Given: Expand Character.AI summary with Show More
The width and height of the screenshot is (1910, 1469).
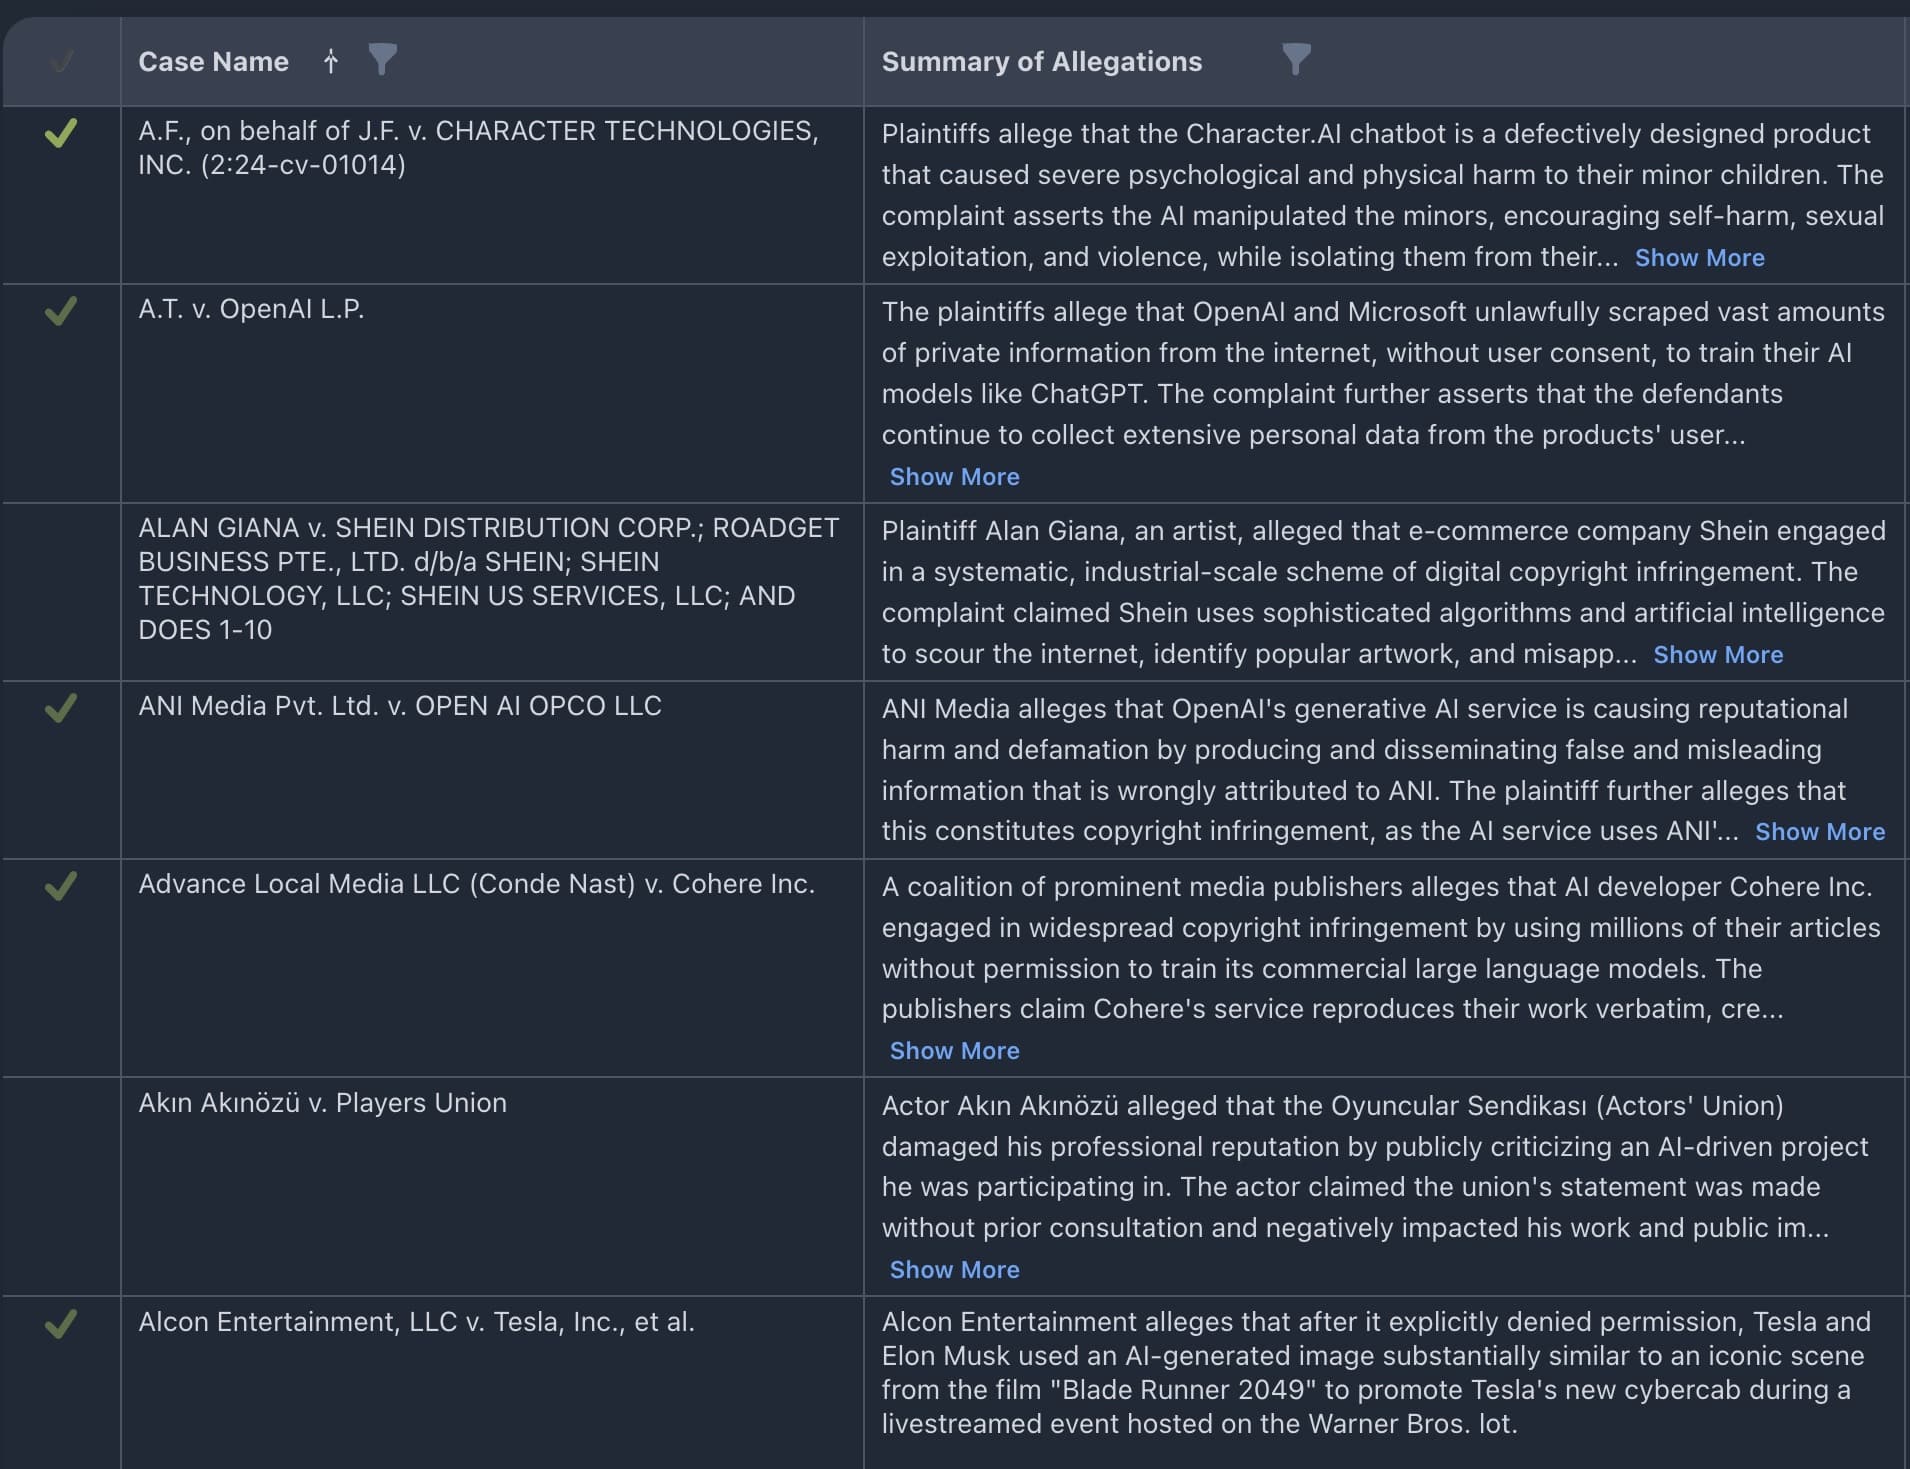Looking at the screenshot, I should coord(1699,258).
